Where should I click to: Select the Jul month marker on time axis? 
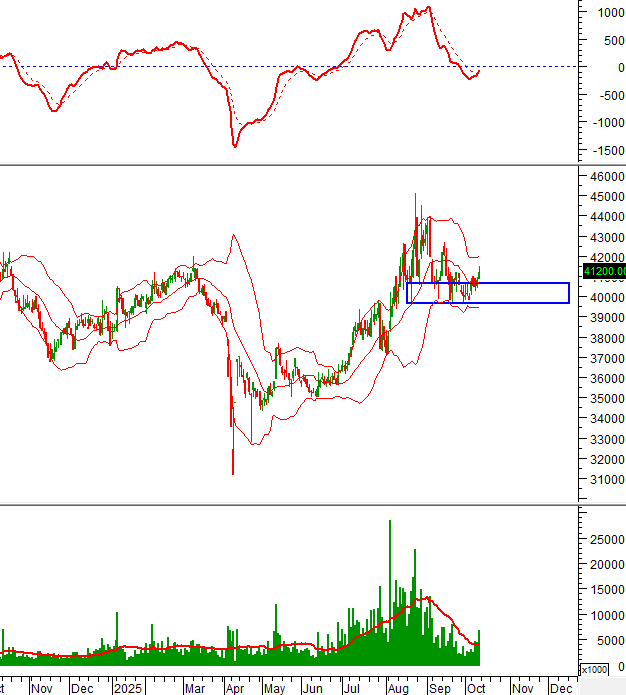[352, 688]
